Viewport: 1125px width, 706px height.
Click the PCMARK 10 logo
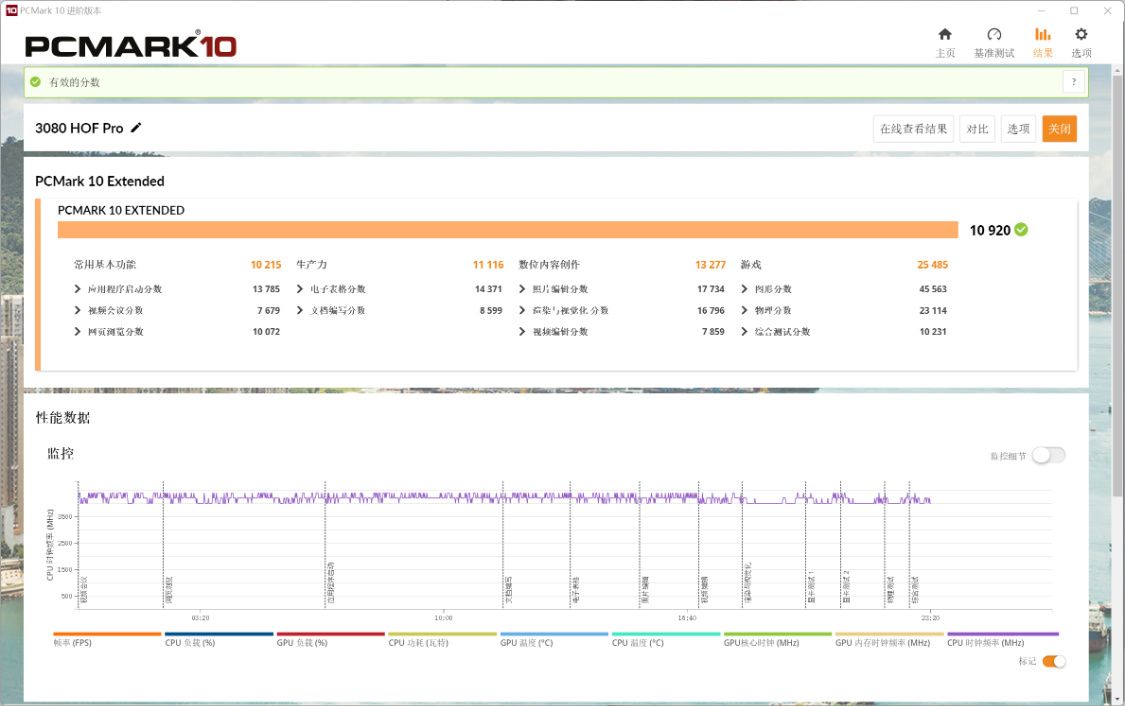click(x=131, y=44)
